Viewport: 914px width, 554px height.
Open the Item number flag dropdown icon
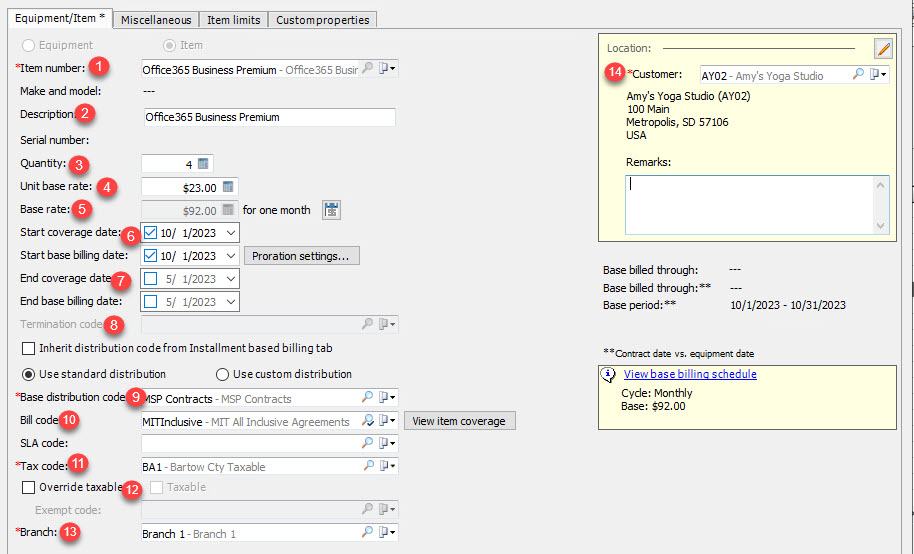tap(386, 68)
